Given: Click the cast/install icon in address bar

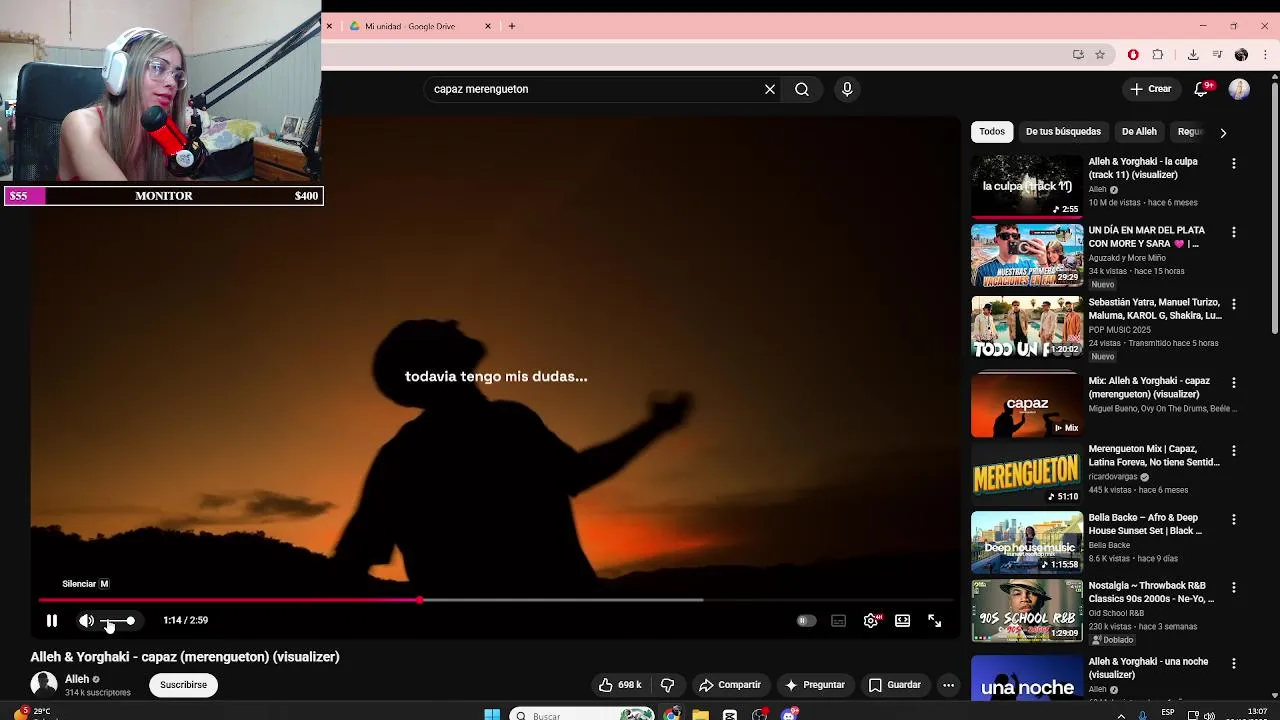Looking at the screenshot, I should pos(1078,55).
